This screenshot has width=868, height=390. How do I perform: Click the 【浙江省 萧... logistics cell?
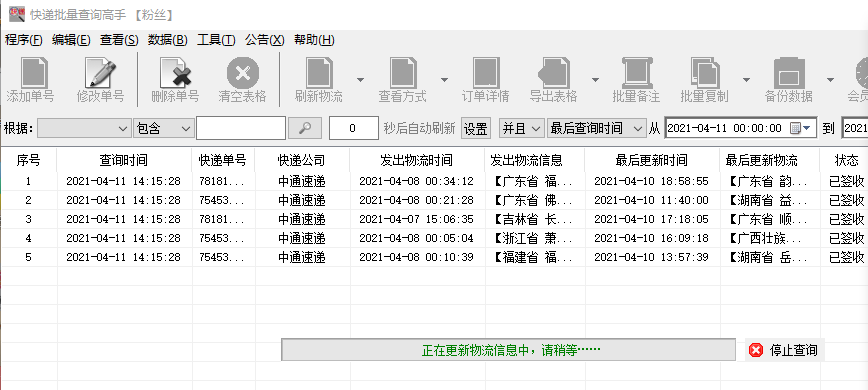[x=535, y=238]
